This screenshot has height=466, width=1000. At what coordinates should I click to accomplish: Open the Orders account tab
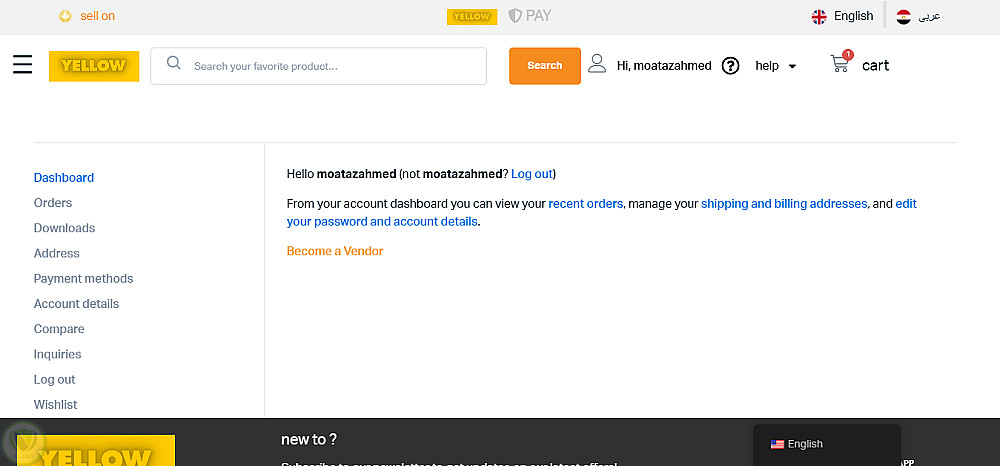(x=53, y=203)
